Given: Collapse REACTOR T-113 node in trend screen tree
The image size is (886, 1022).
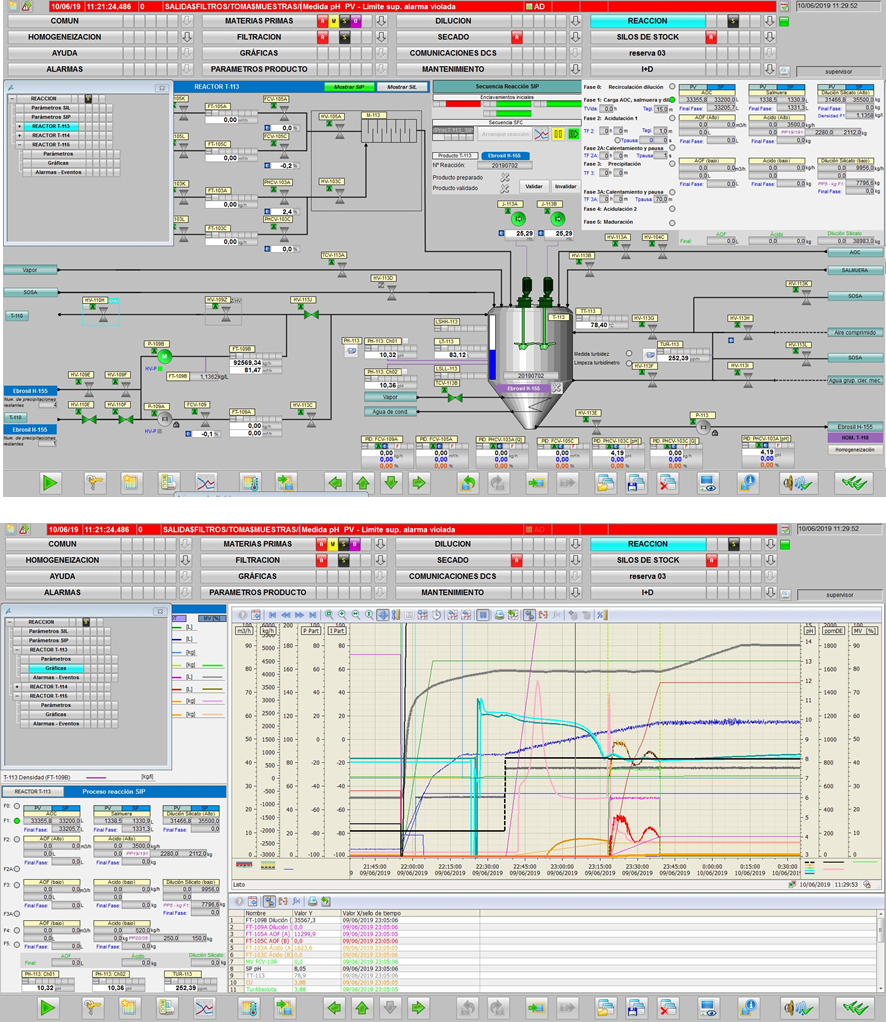Looking at the screenshot, I should pos(18,650).
